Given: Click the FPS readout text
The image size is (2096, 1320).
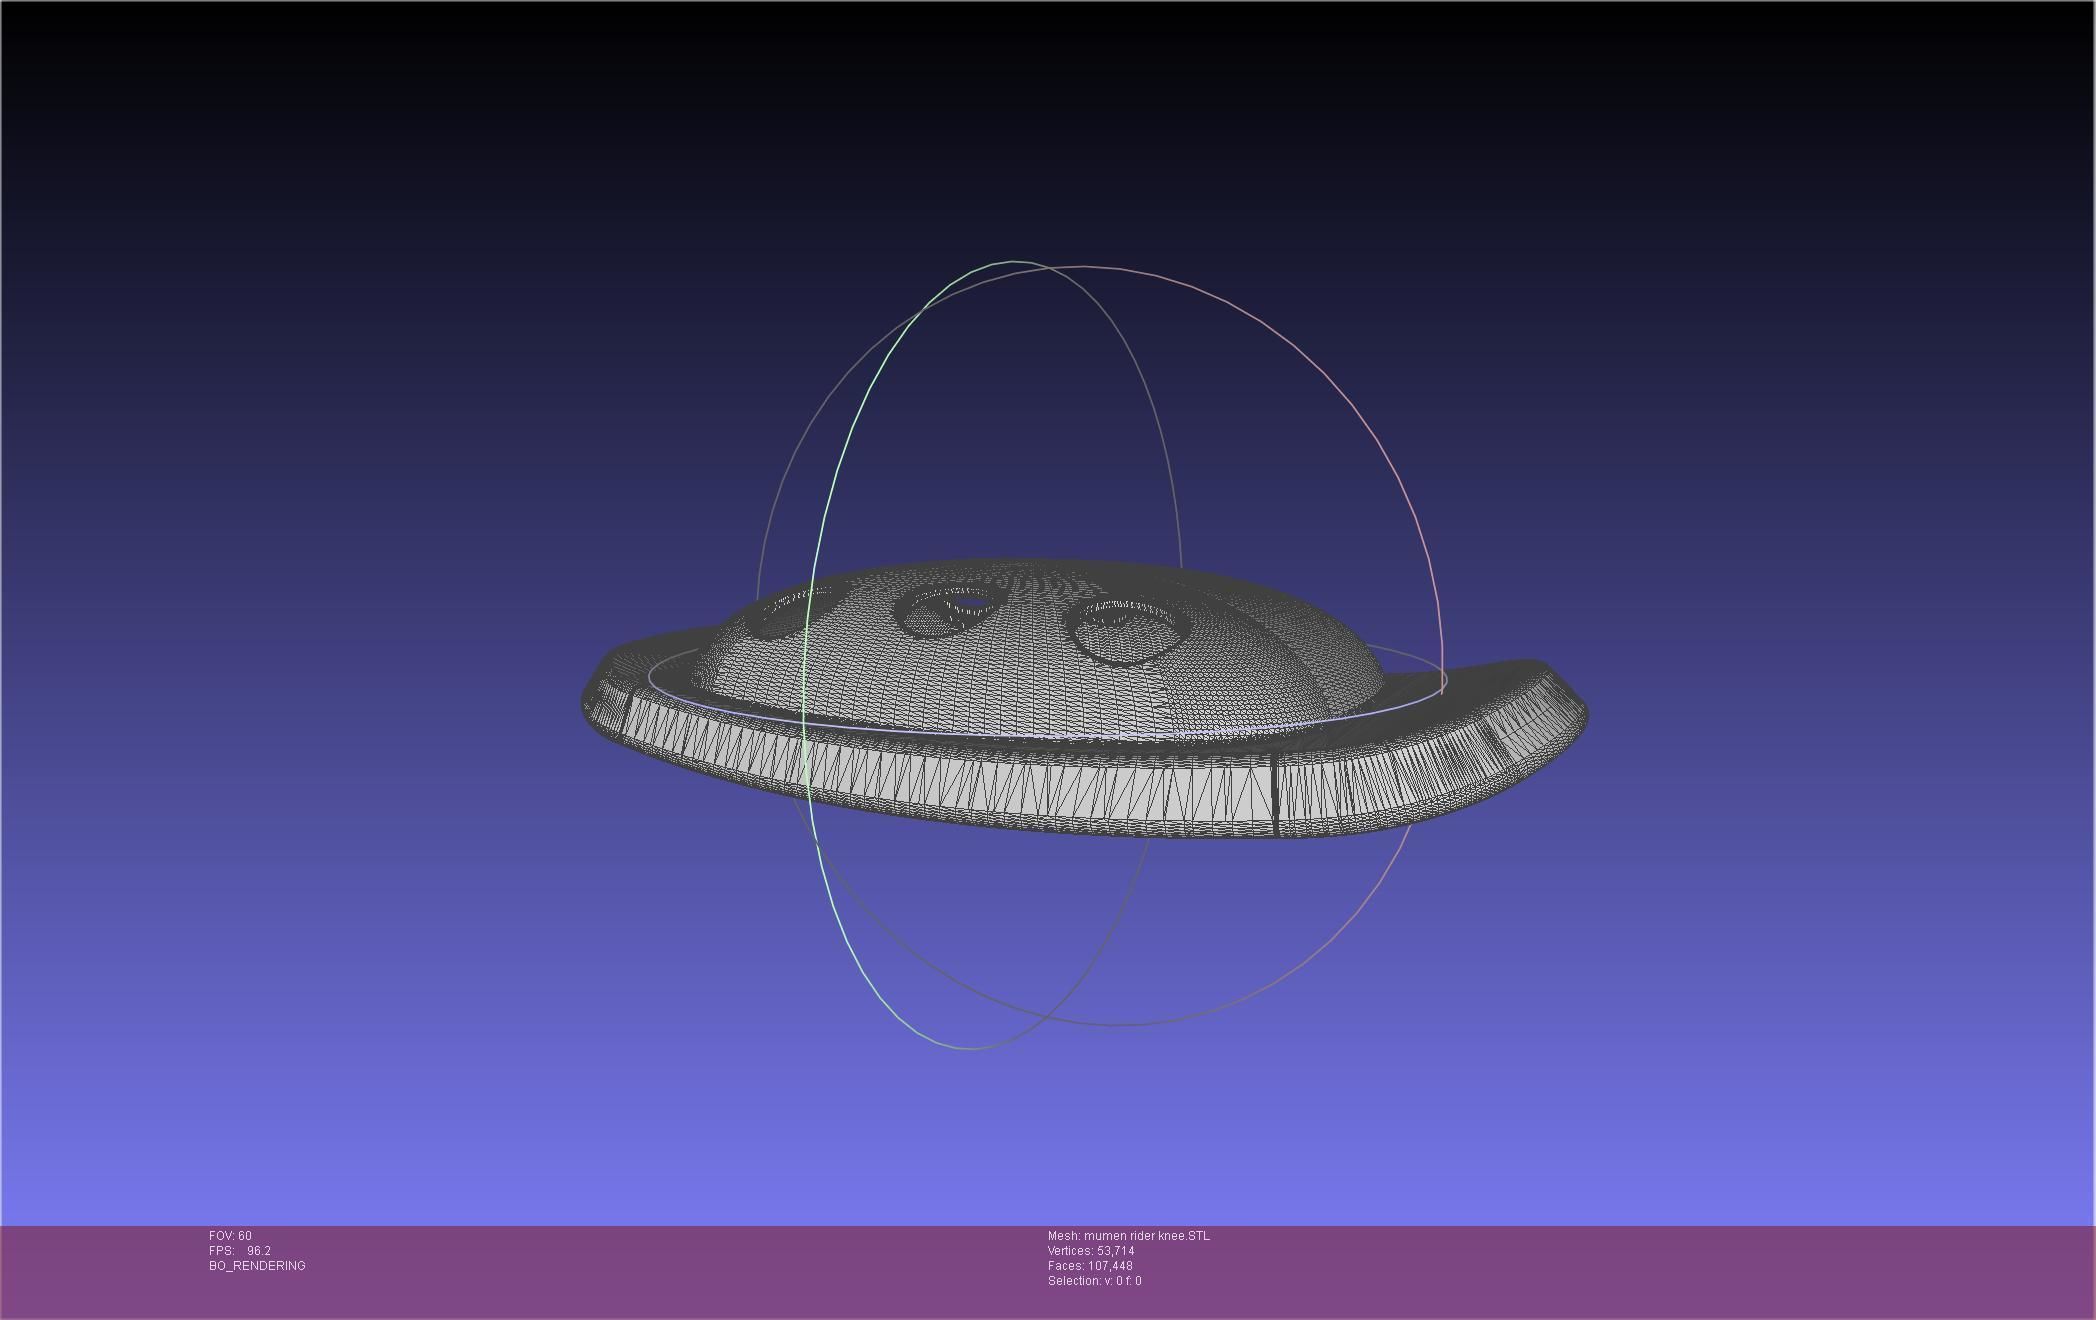Looking at the screenshot, I should click(240, 1251).
